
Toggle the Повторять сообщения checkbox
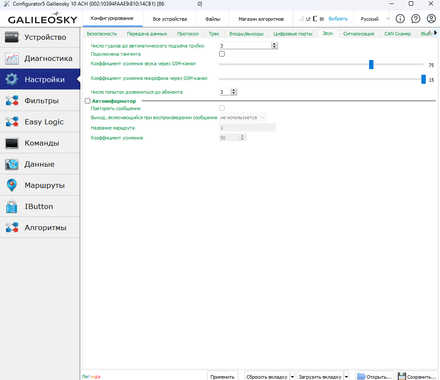click(222, 108)
